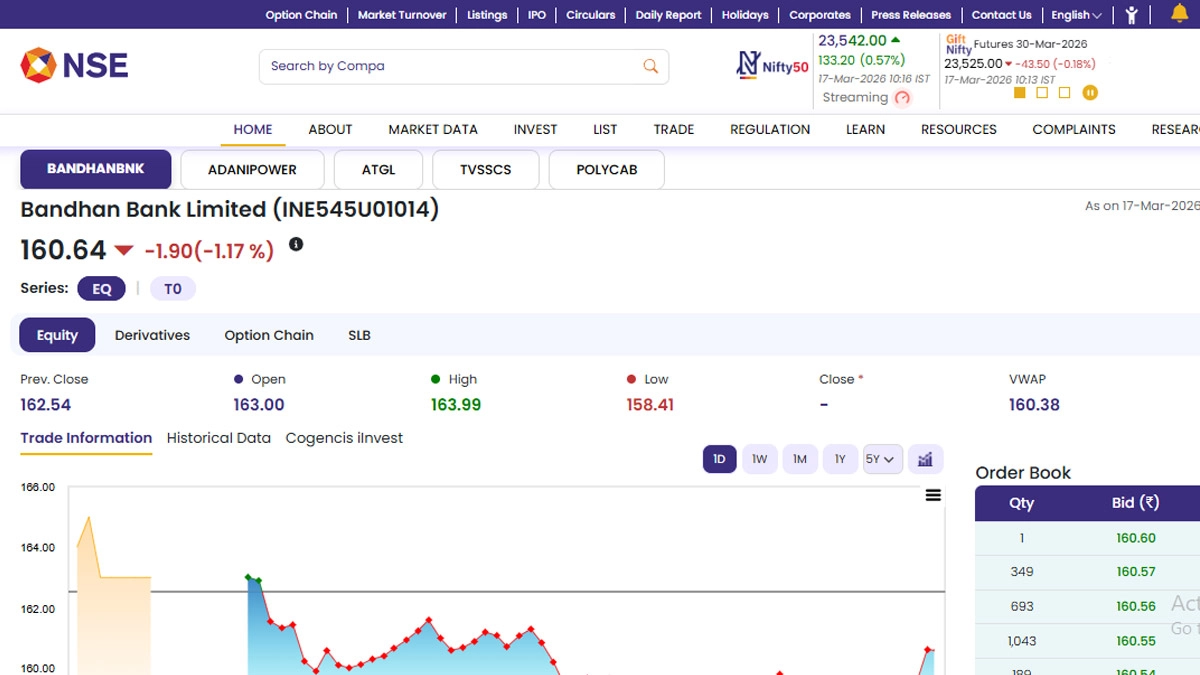1200x675 pixels.
Task: Select the ADANIPOWER stock button
Action: [x=252, y=170]
